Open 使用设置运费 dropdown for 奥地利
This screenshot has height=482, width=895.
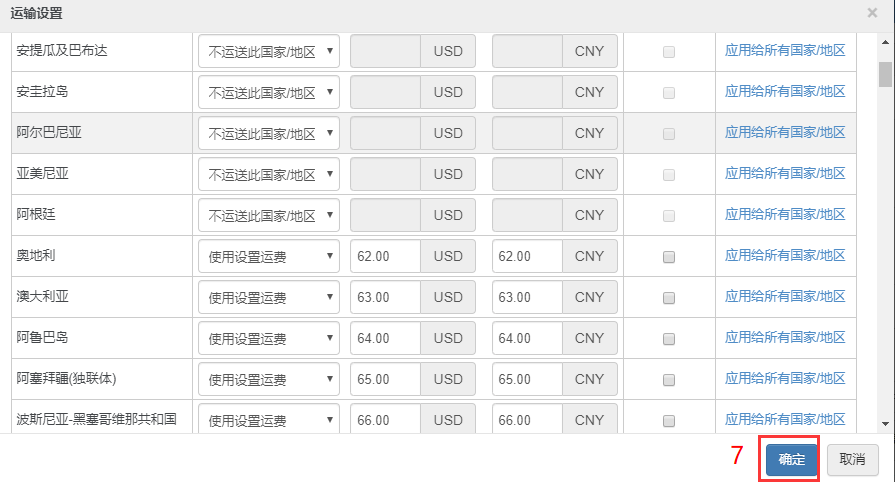tap(269, 256)
